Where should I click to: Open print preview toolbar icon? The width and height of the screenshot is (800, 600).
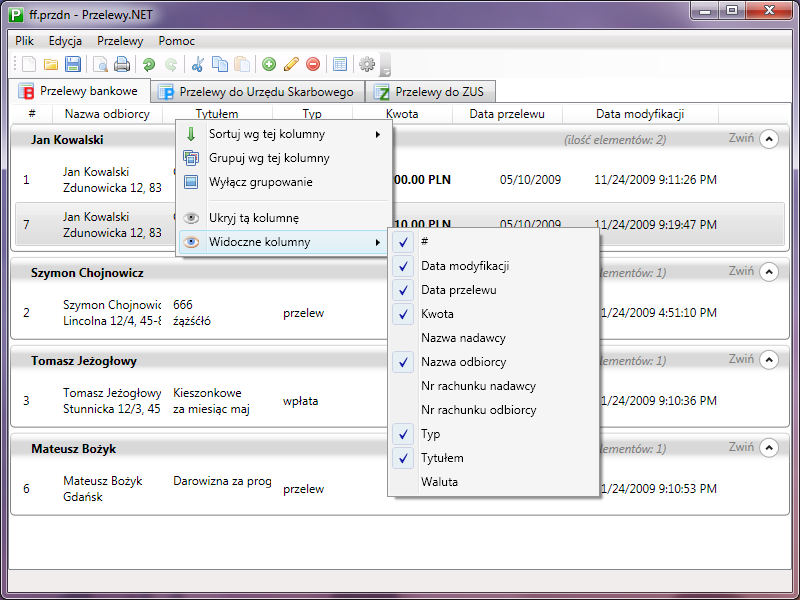100,64
